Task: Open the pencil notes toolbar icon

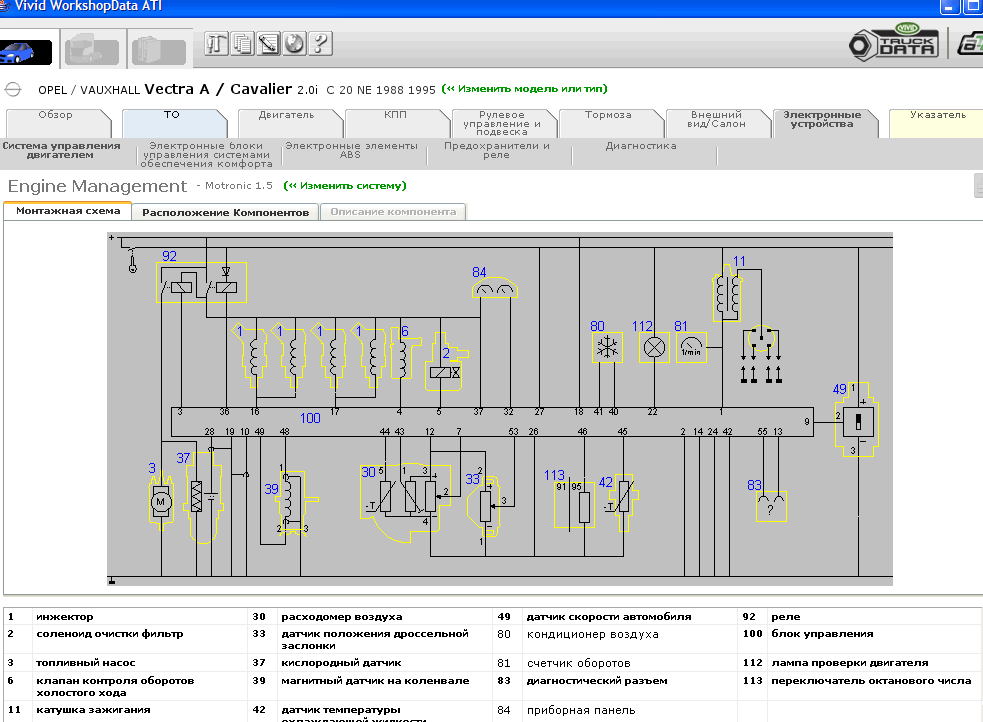Action: click(268, 44)
